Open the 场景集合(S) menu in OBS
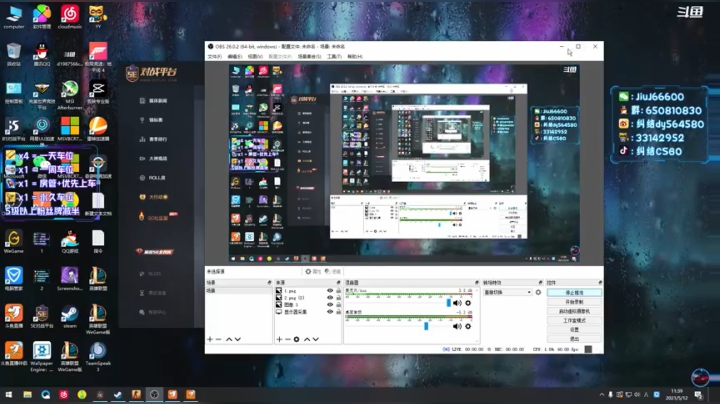 pos(309,56)
